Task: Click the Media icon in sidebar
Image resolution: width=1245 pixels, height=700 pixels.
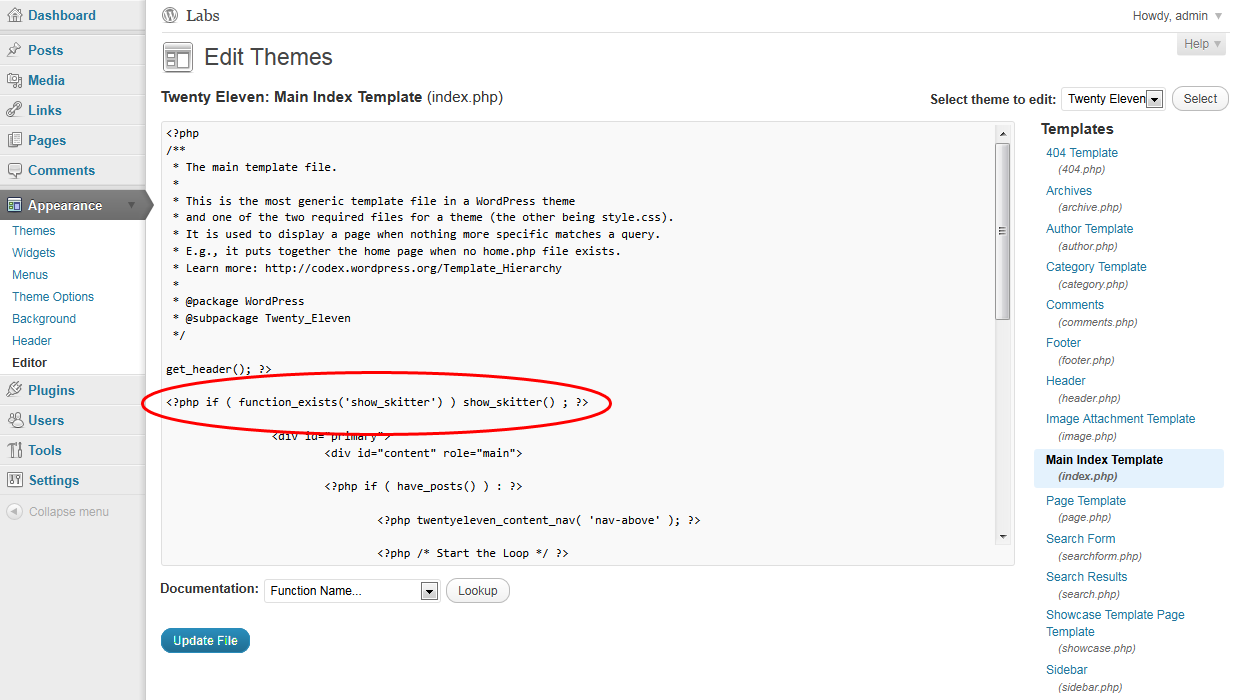Action: pos(14,80)
